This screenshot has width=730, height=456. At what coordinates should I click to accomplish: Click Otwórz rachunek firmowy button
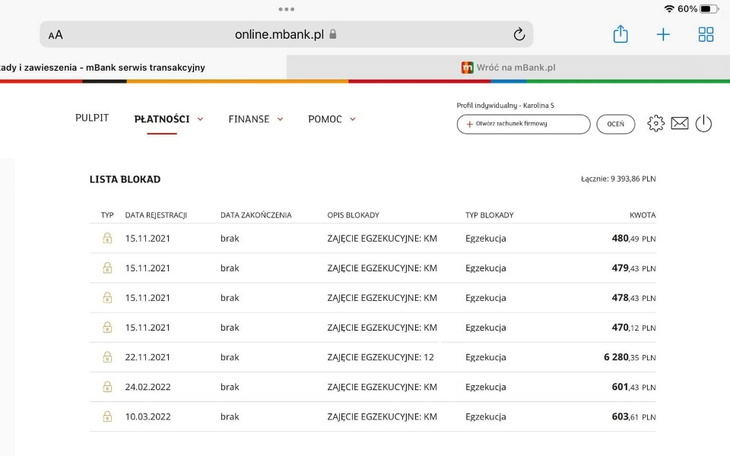tap(523, 124)
